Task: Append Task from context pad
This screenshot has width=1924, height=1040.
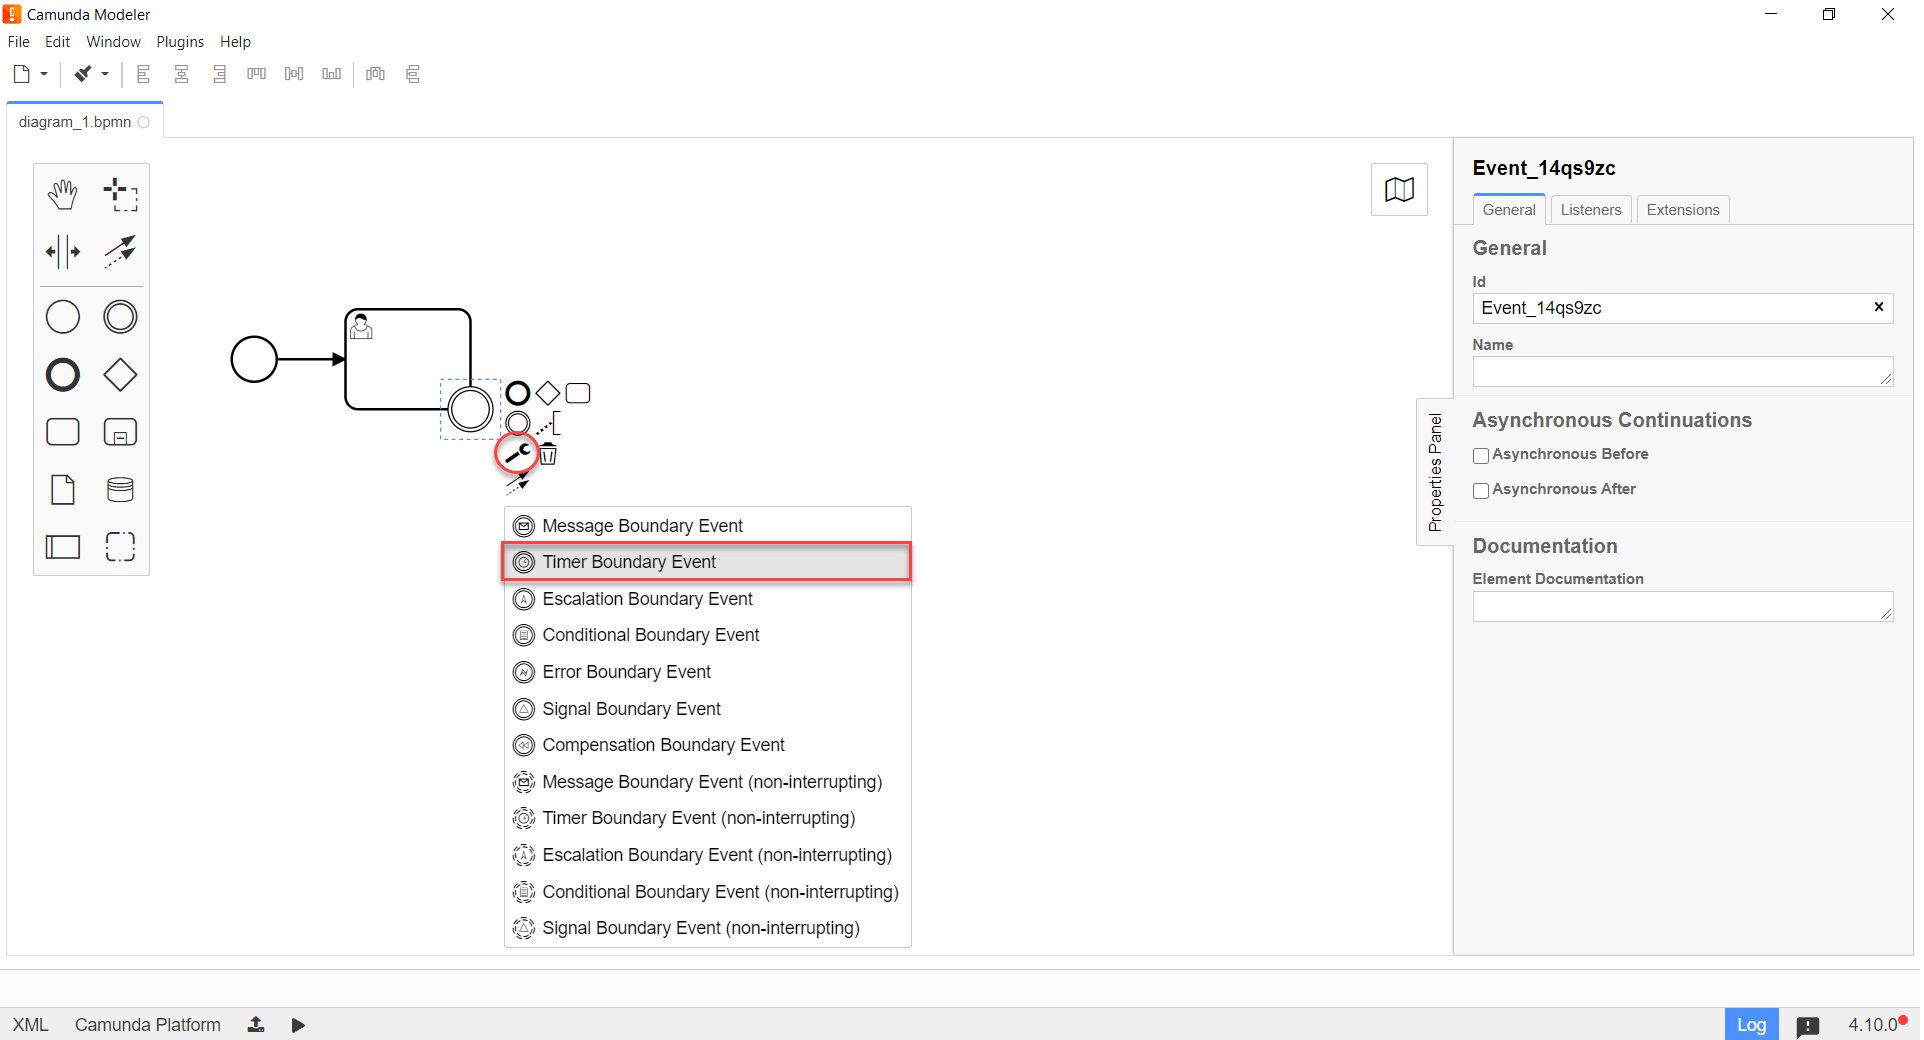Action: click(578, 393)
